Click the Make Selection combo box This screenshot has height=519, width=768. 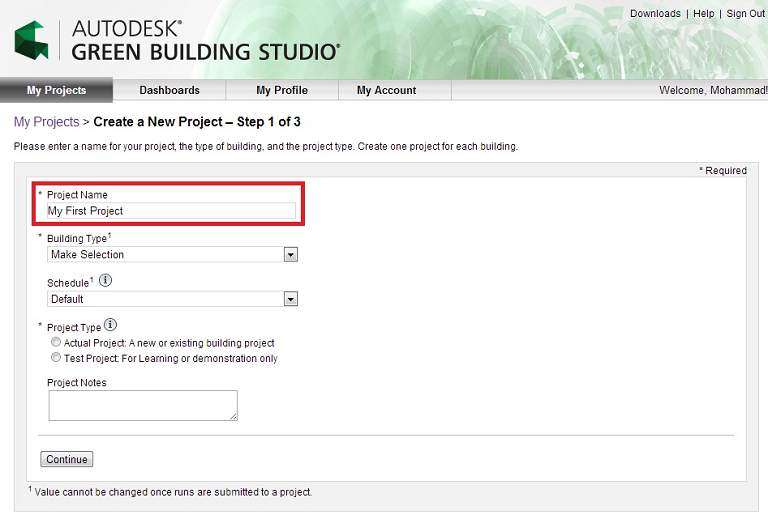pyautogui.click(x=172, y=255)
